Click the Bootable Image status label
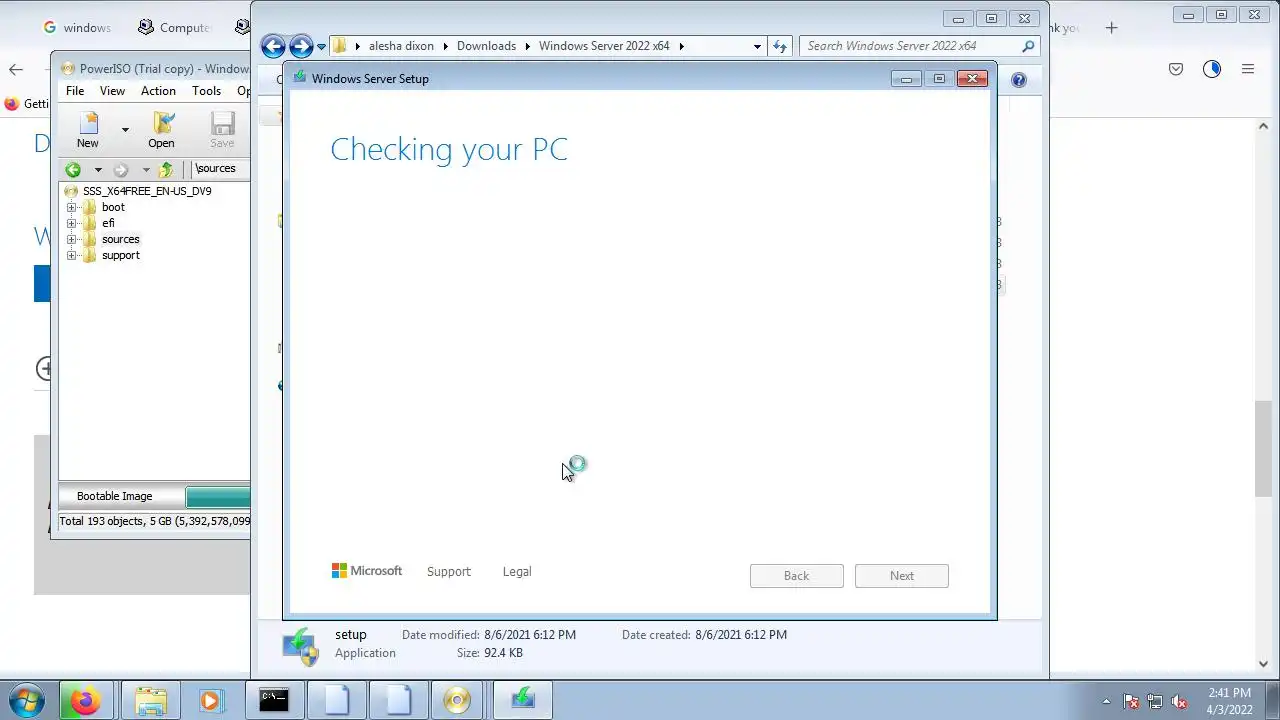Screen dimensions: 1280x720 click(x=115, y=496)
